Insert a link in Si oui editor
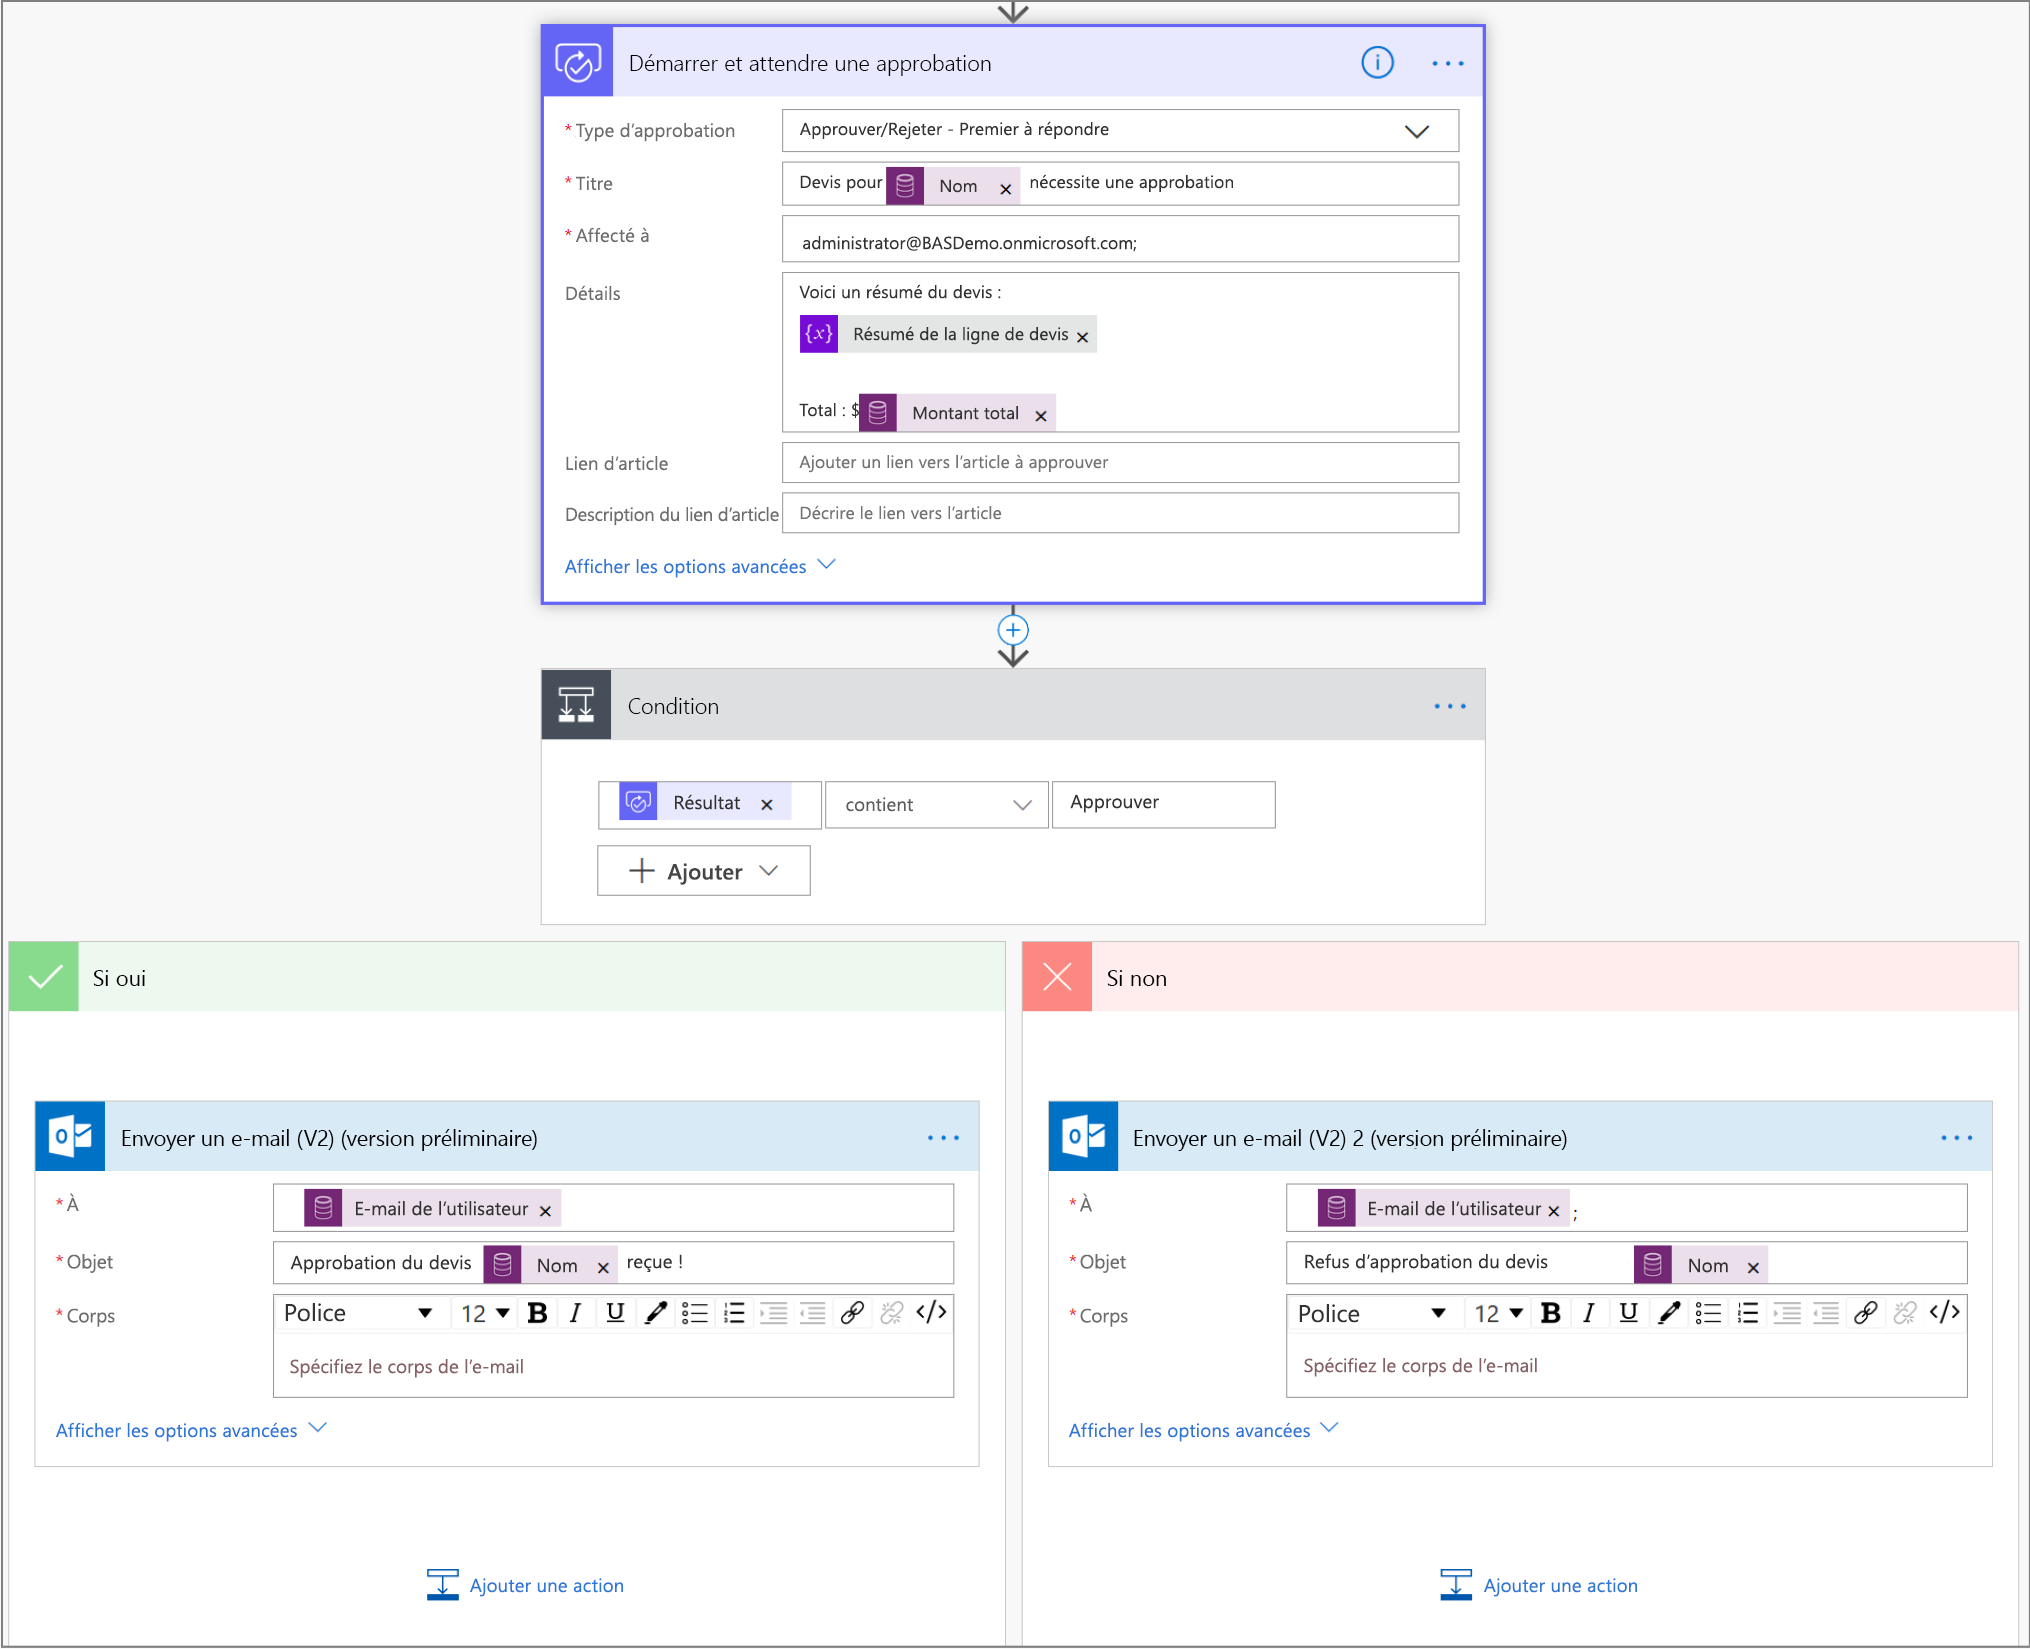The height and width of the screenshot is (1649, 2030). click(x=852, y=1313)
